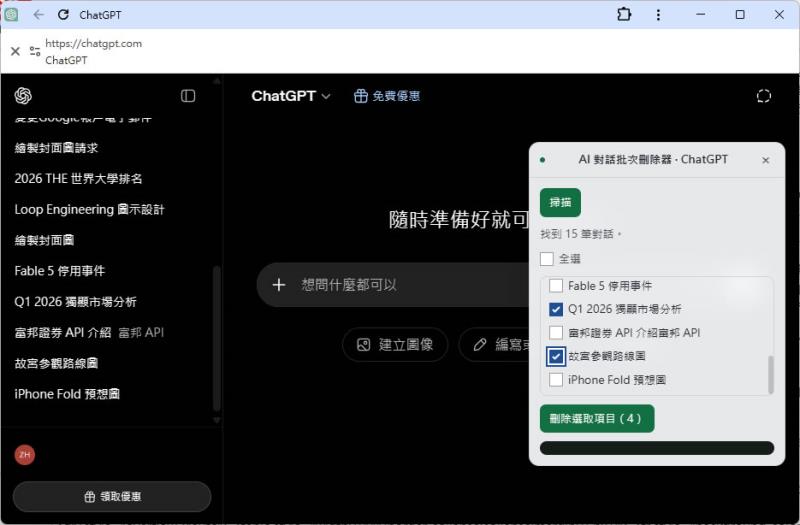Click the ChatGPT app icon in the title bar

pyautogui.click(x=11, y=14)
